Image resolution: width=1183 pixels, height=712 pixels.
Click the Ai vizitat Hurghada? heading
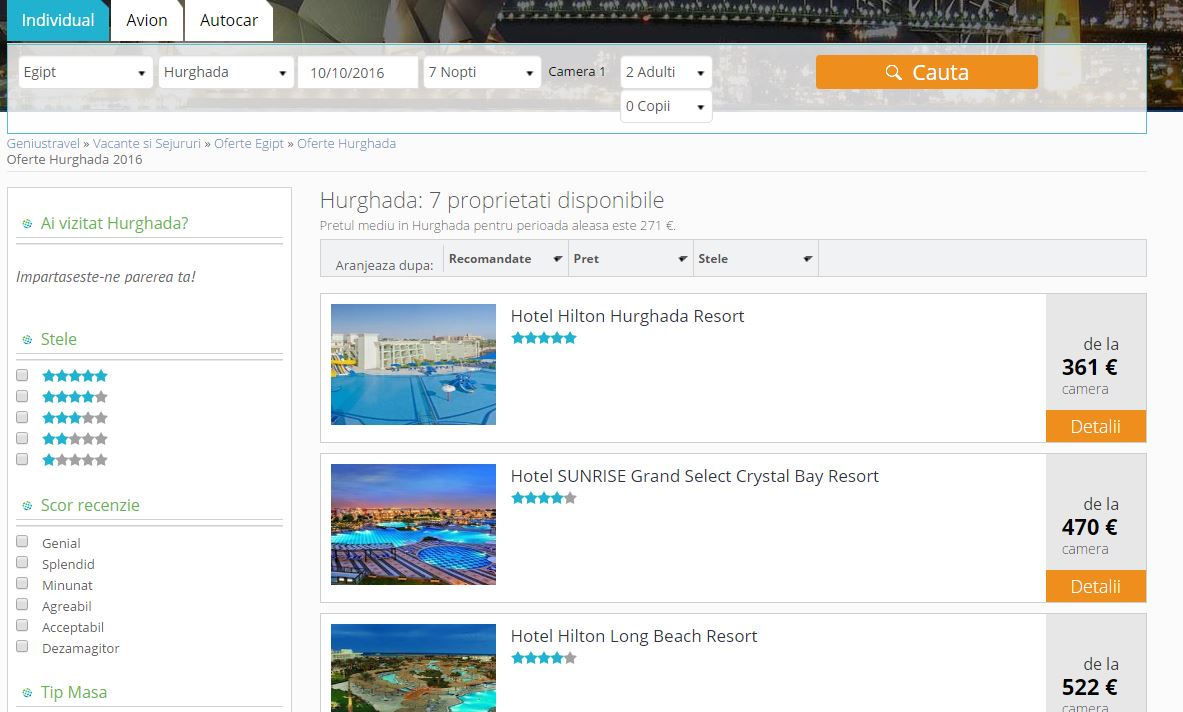tap(115, 223)
